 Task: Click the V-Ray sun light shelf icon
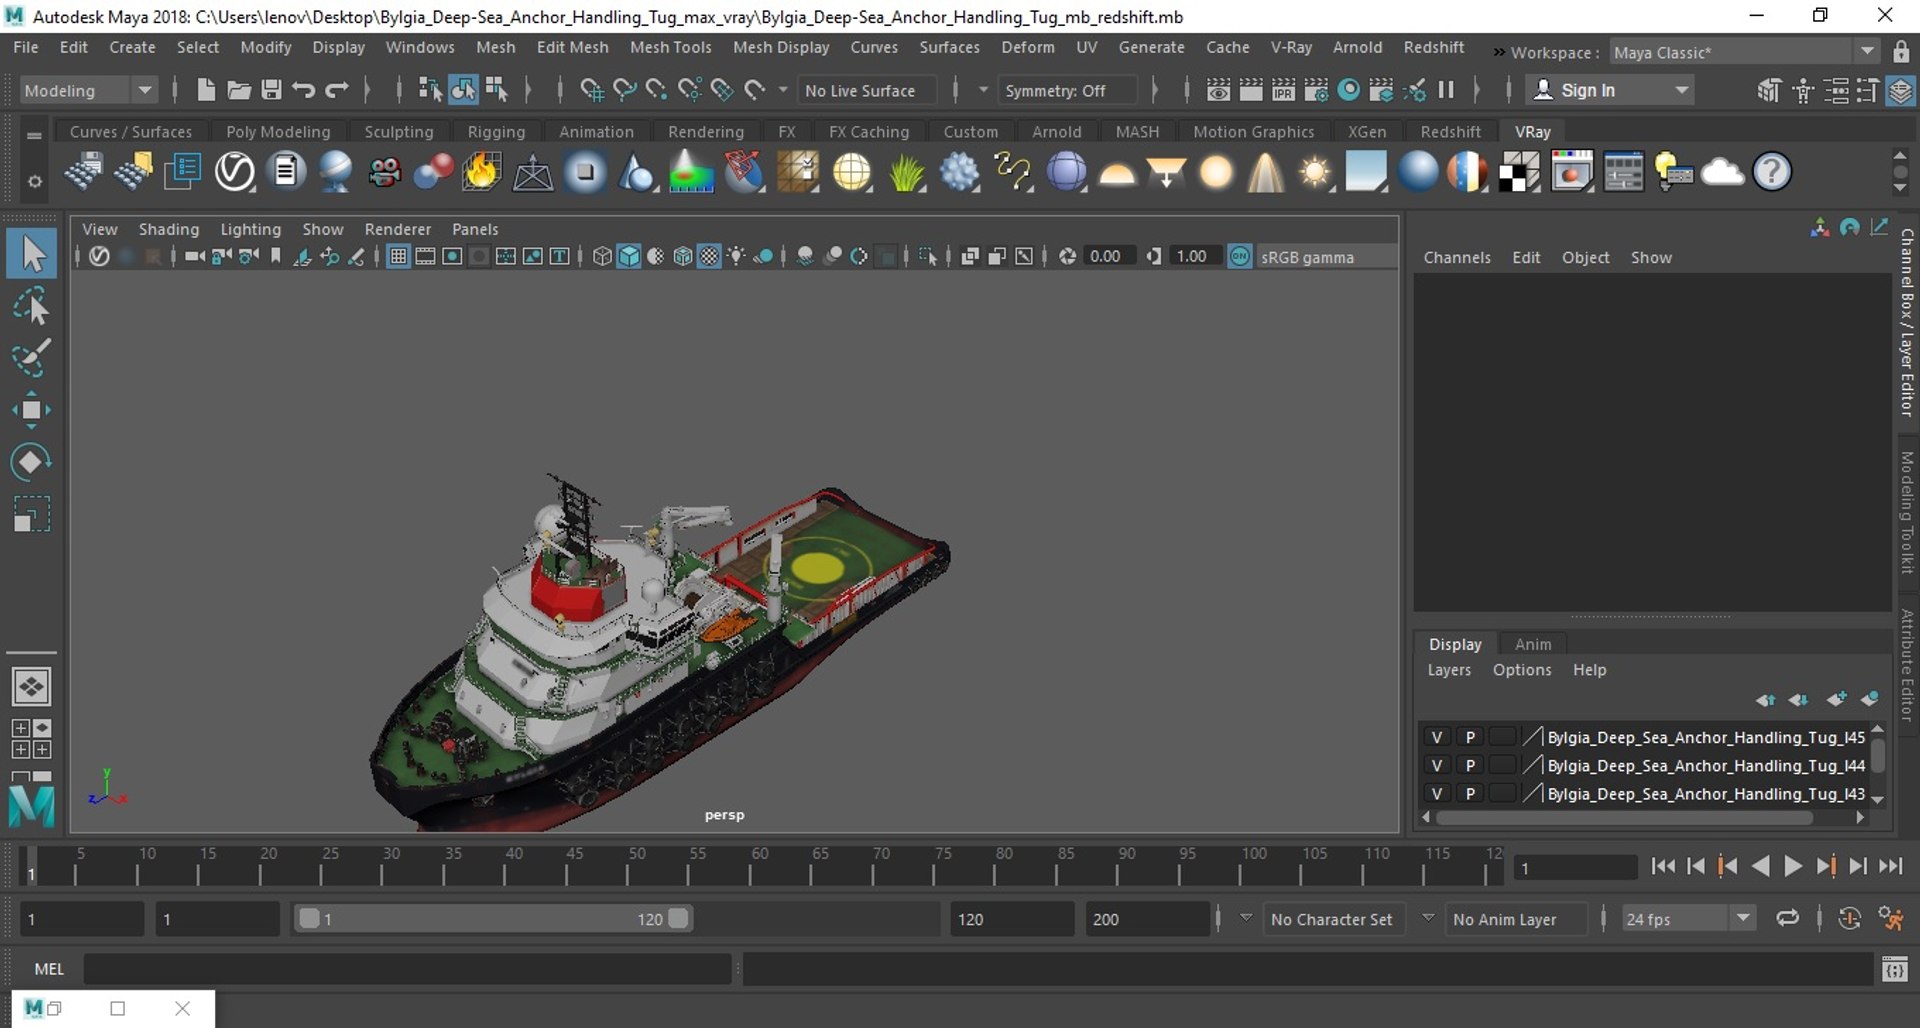(x=1315, y=172)
